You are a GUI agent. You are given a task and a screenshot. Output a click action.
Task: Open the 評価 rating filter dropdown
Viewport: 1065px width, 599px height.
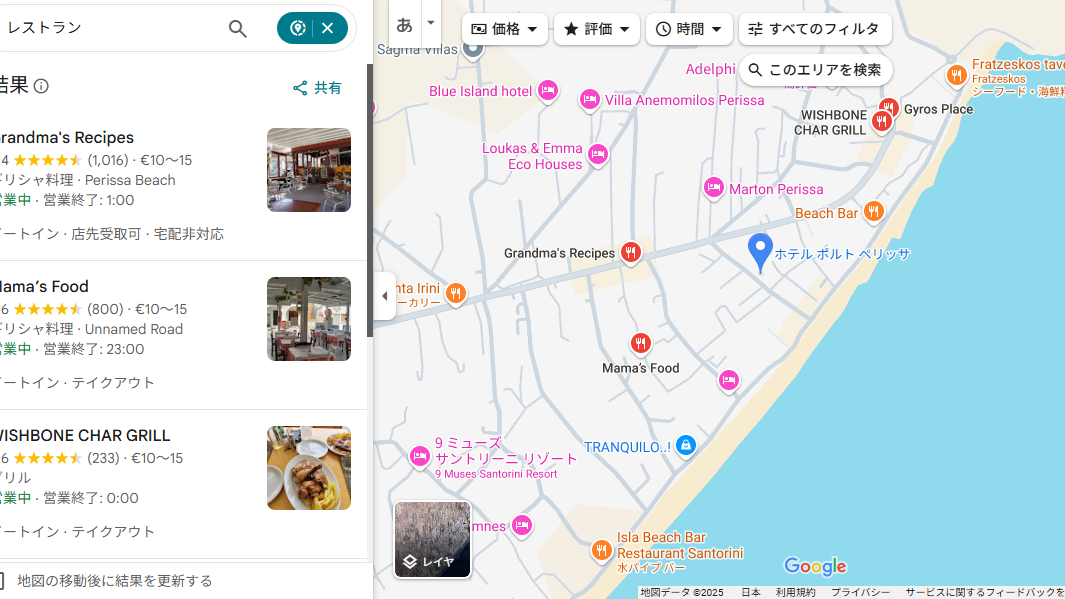pos(597,29)
